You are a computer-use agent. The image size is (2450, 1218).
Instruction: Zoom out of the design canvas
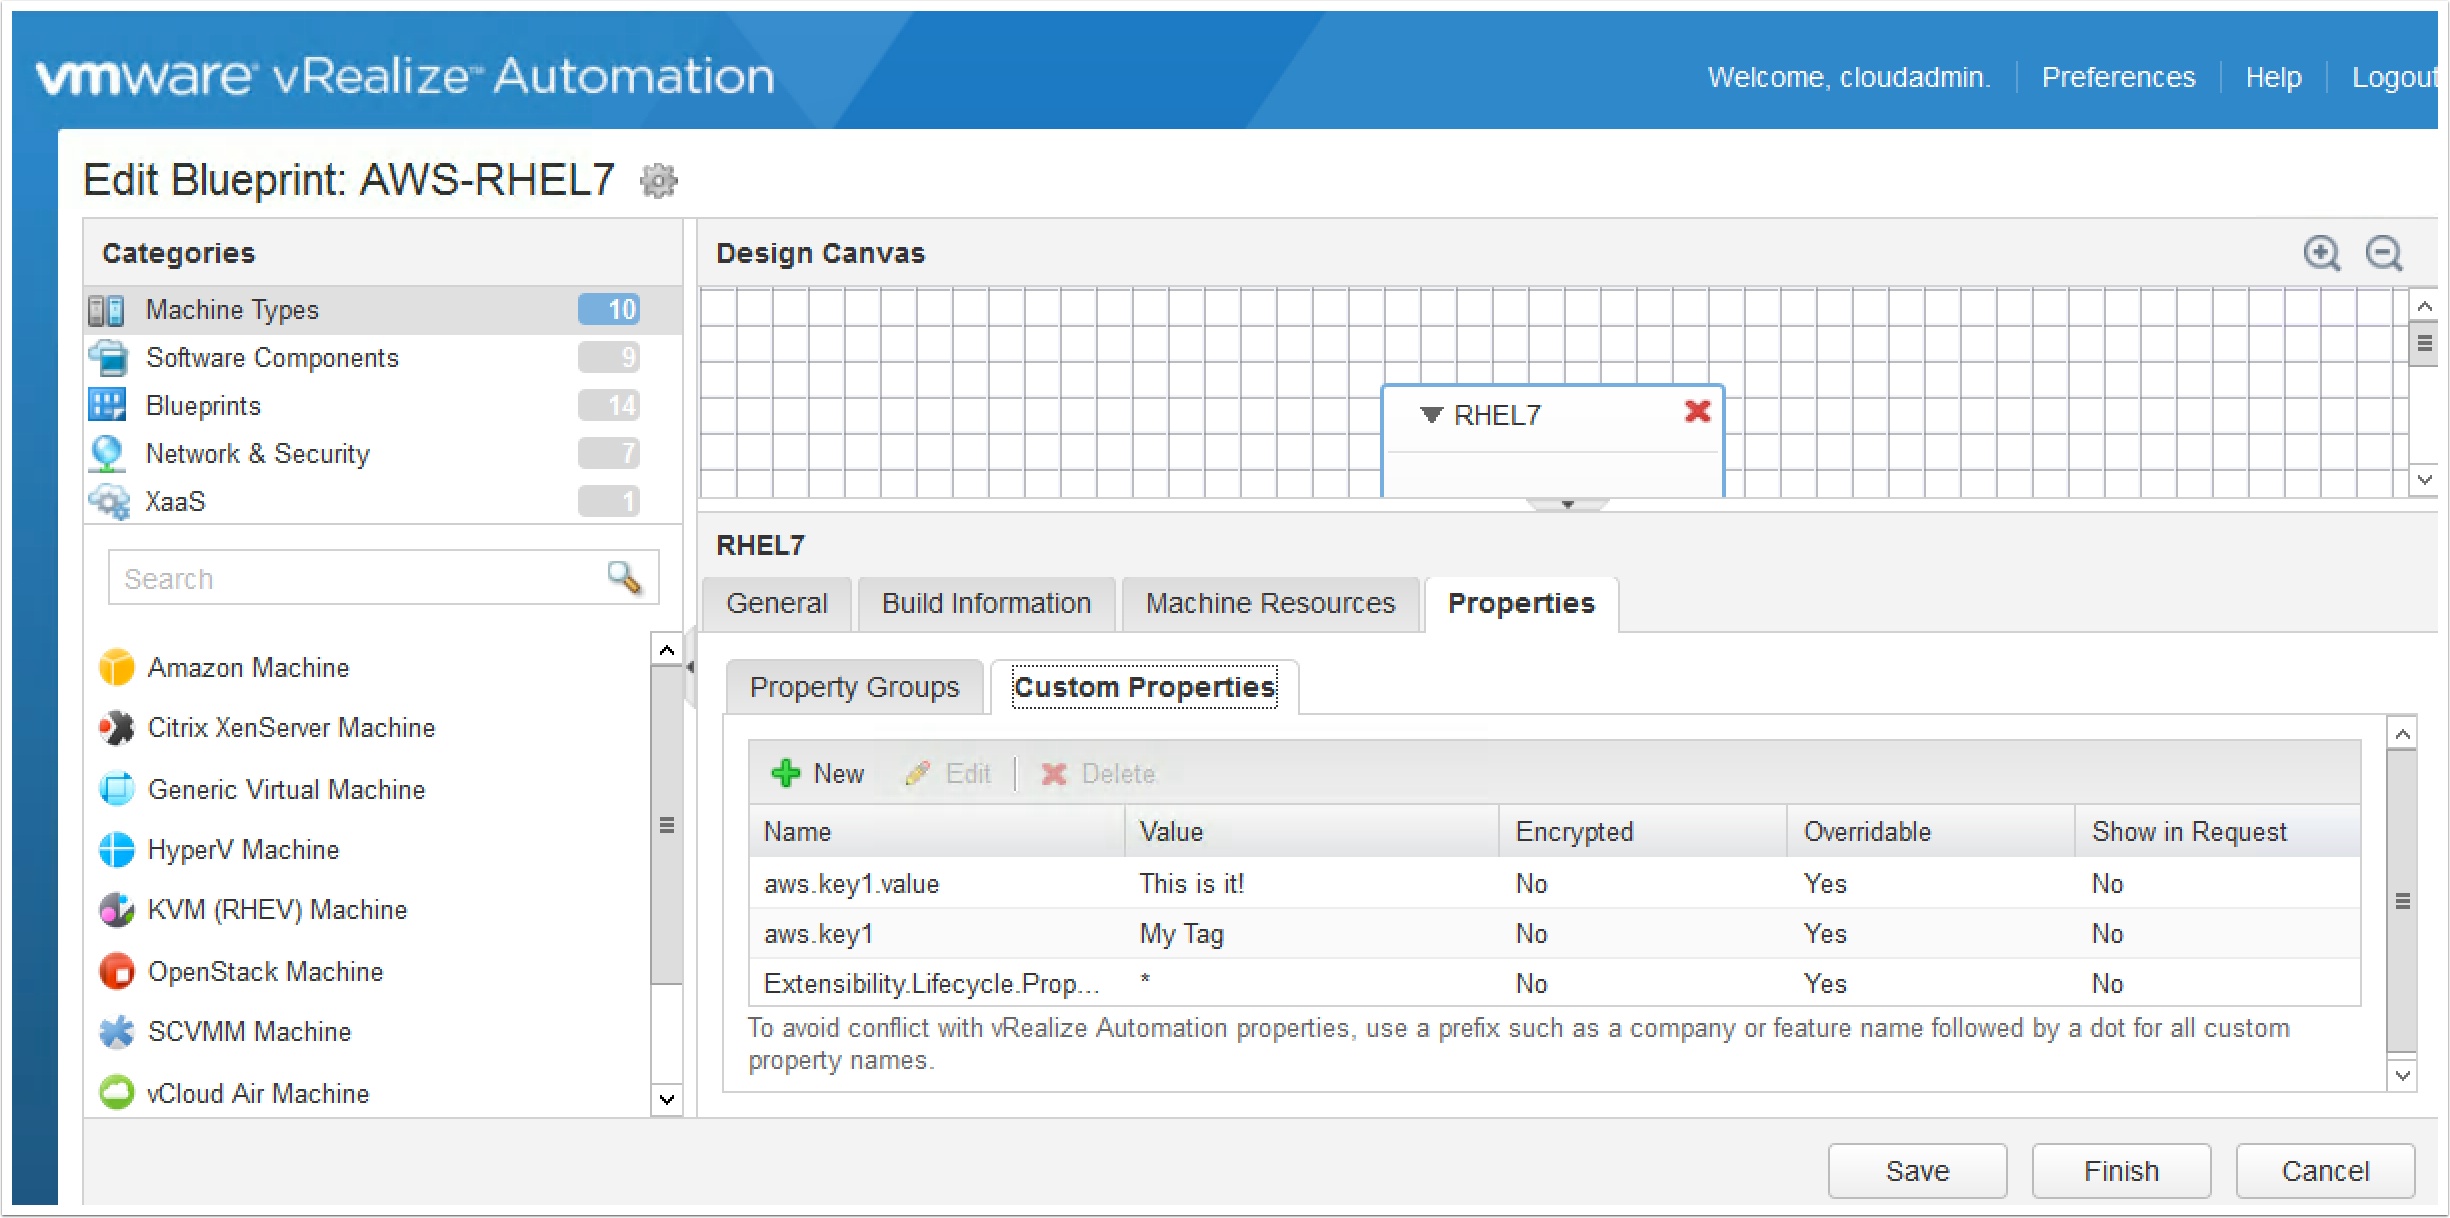(x=2384, y=253)
